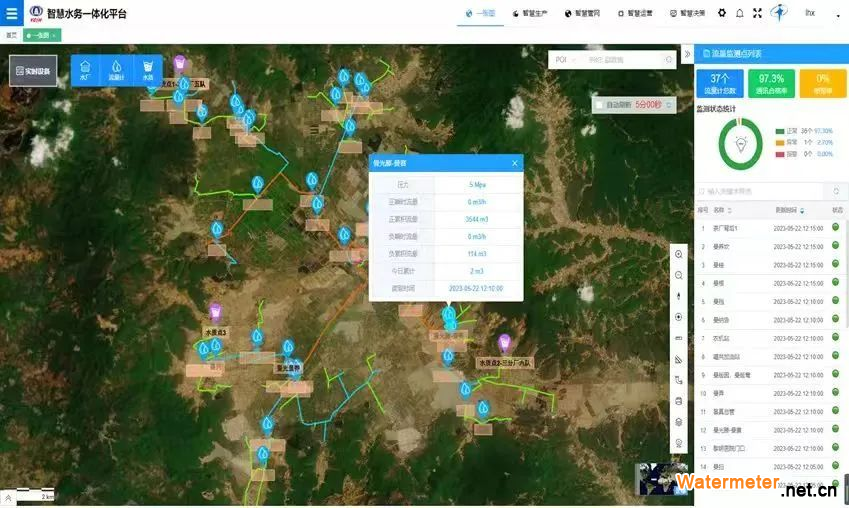Toggle fullscreen with the expand arrows icon
This screenshot has width=849, height=508.
756,14
